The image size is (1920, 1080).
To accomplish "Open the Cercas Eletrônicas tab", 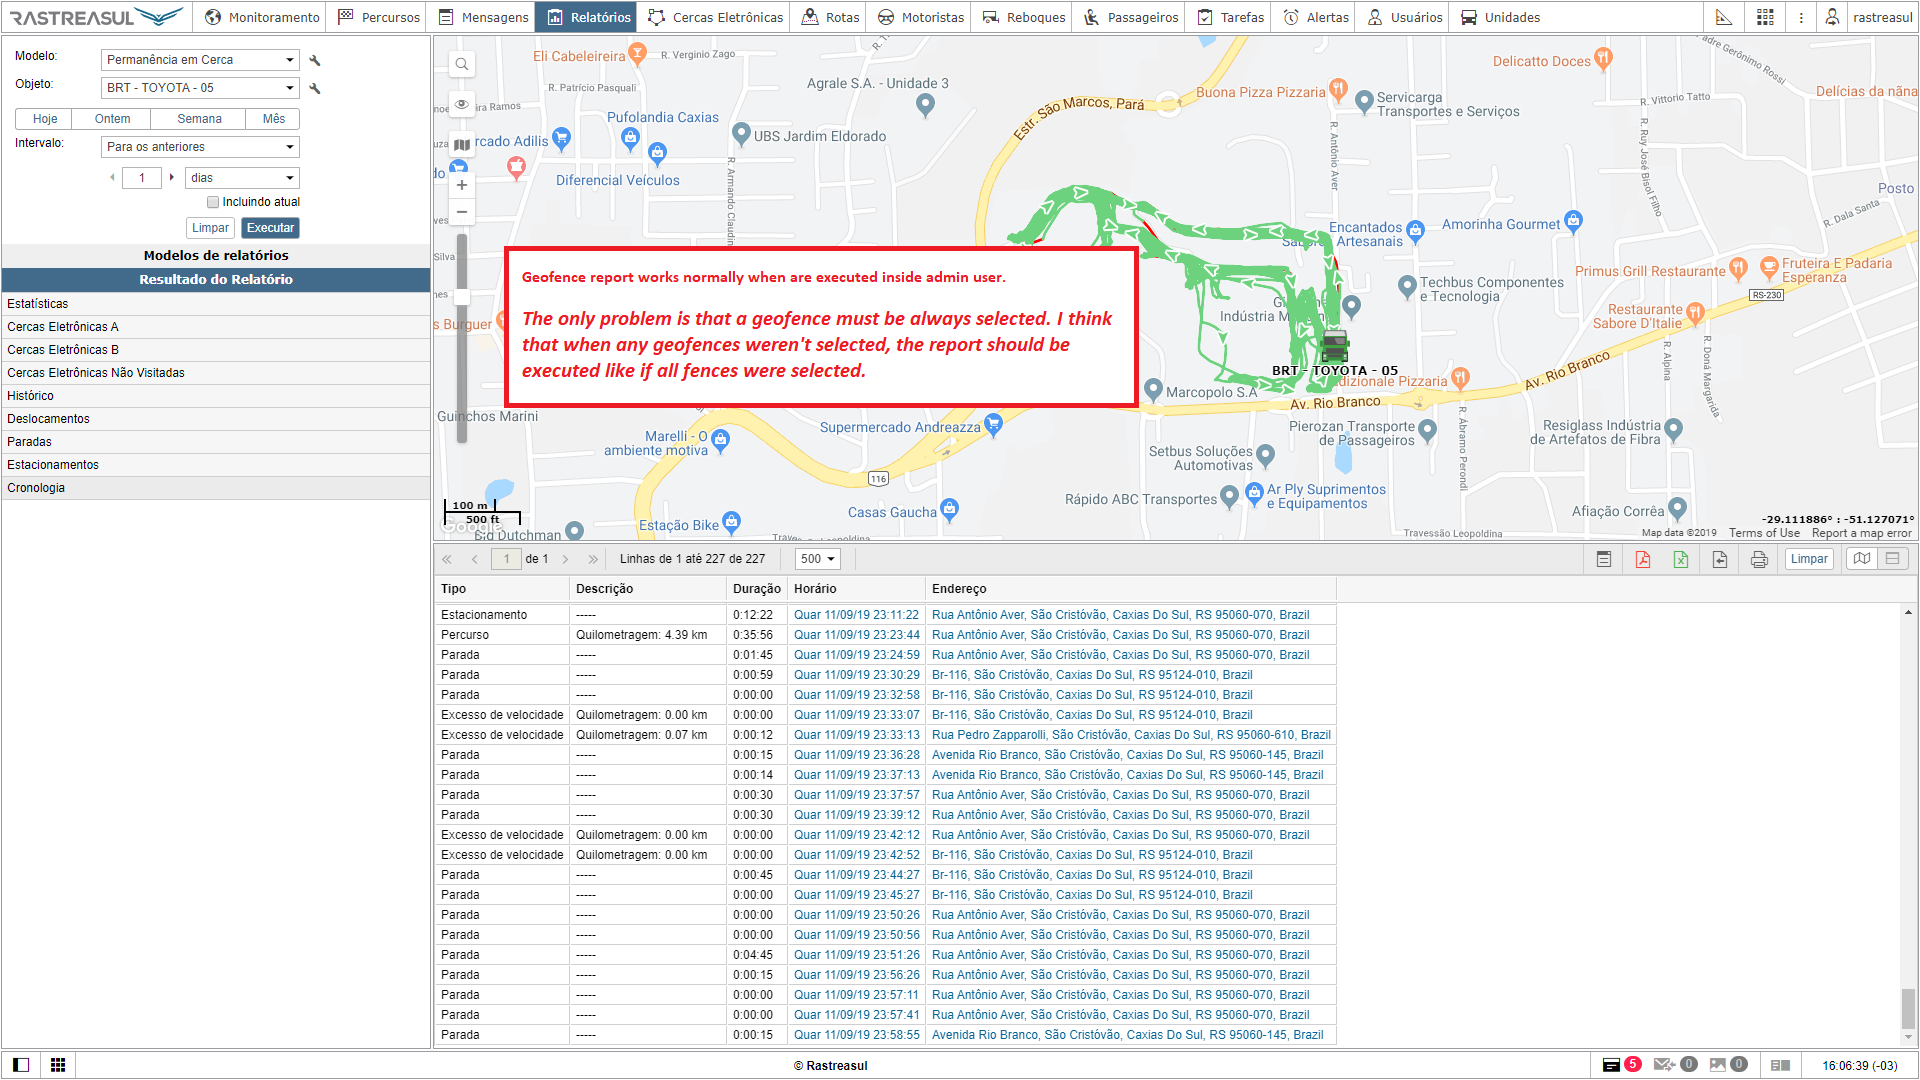I will (716, 17).
